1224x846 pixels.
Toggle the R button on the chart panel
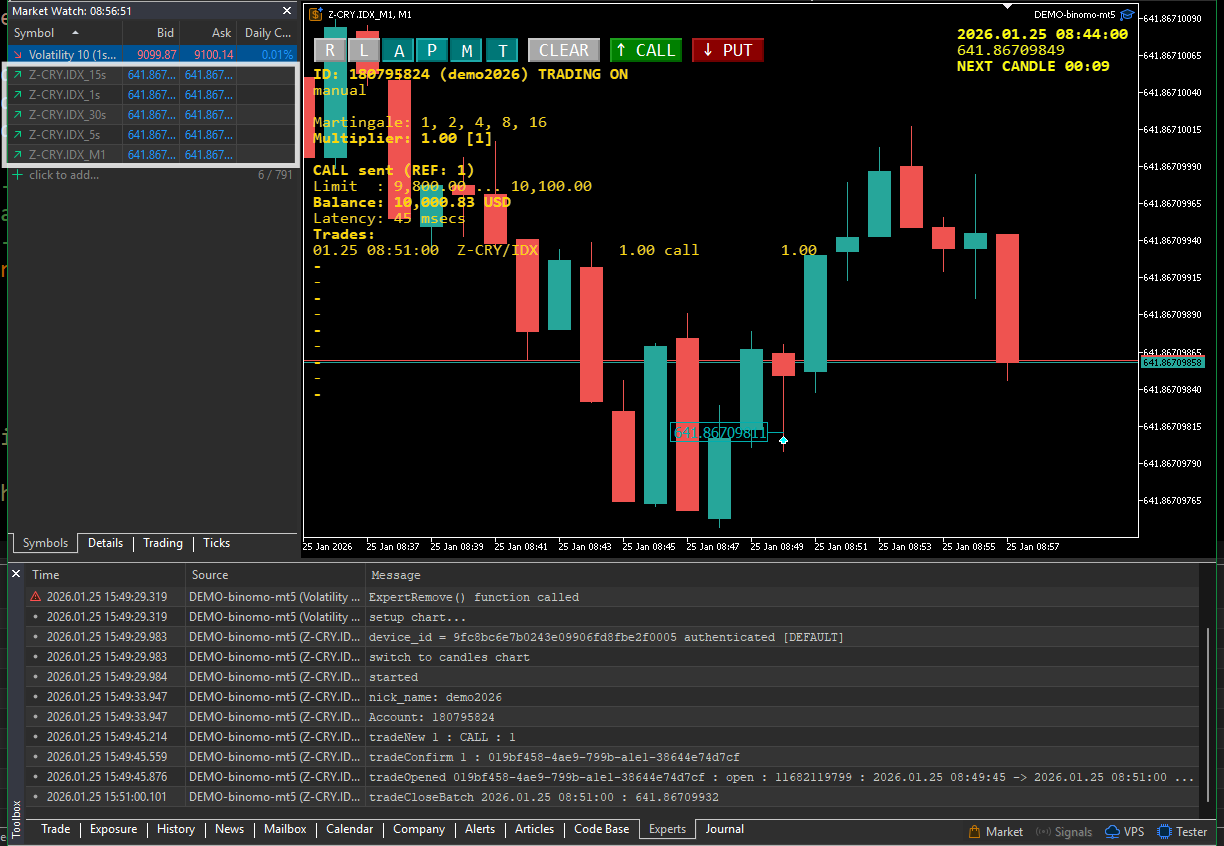click(330, 50)
